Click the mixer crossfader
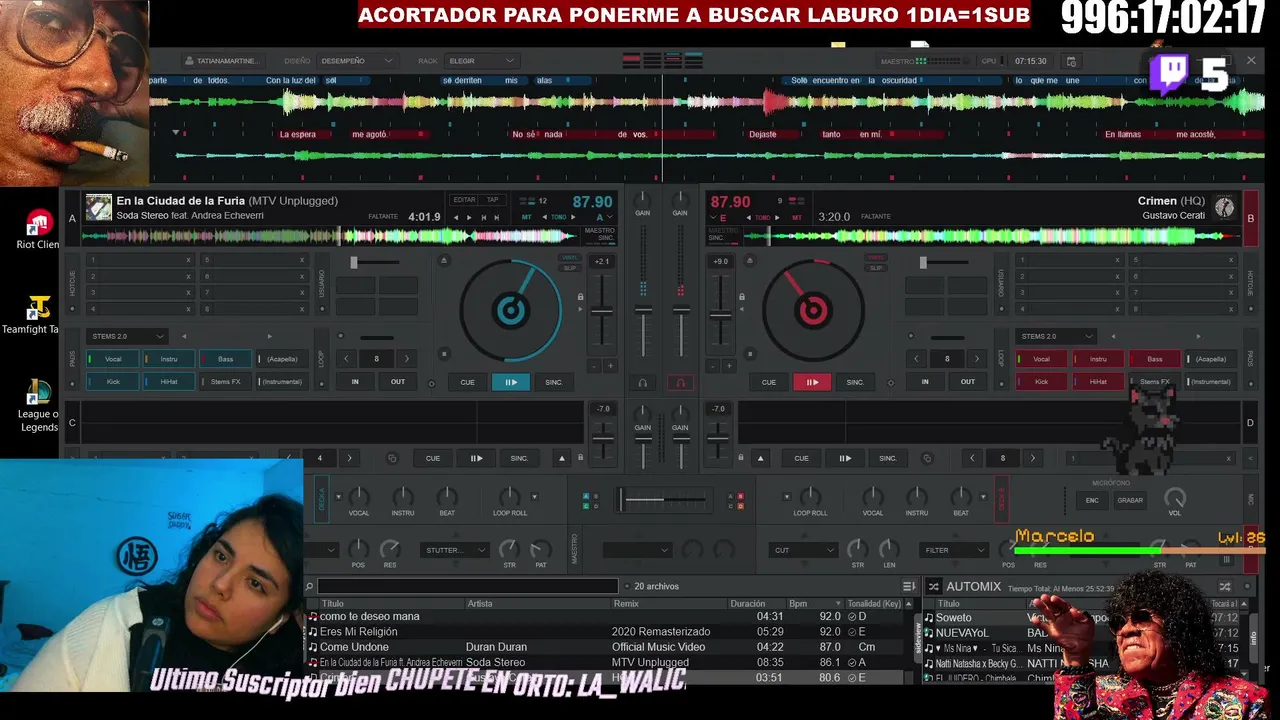Screen dimensions: 1280x720 coord(663,499)
